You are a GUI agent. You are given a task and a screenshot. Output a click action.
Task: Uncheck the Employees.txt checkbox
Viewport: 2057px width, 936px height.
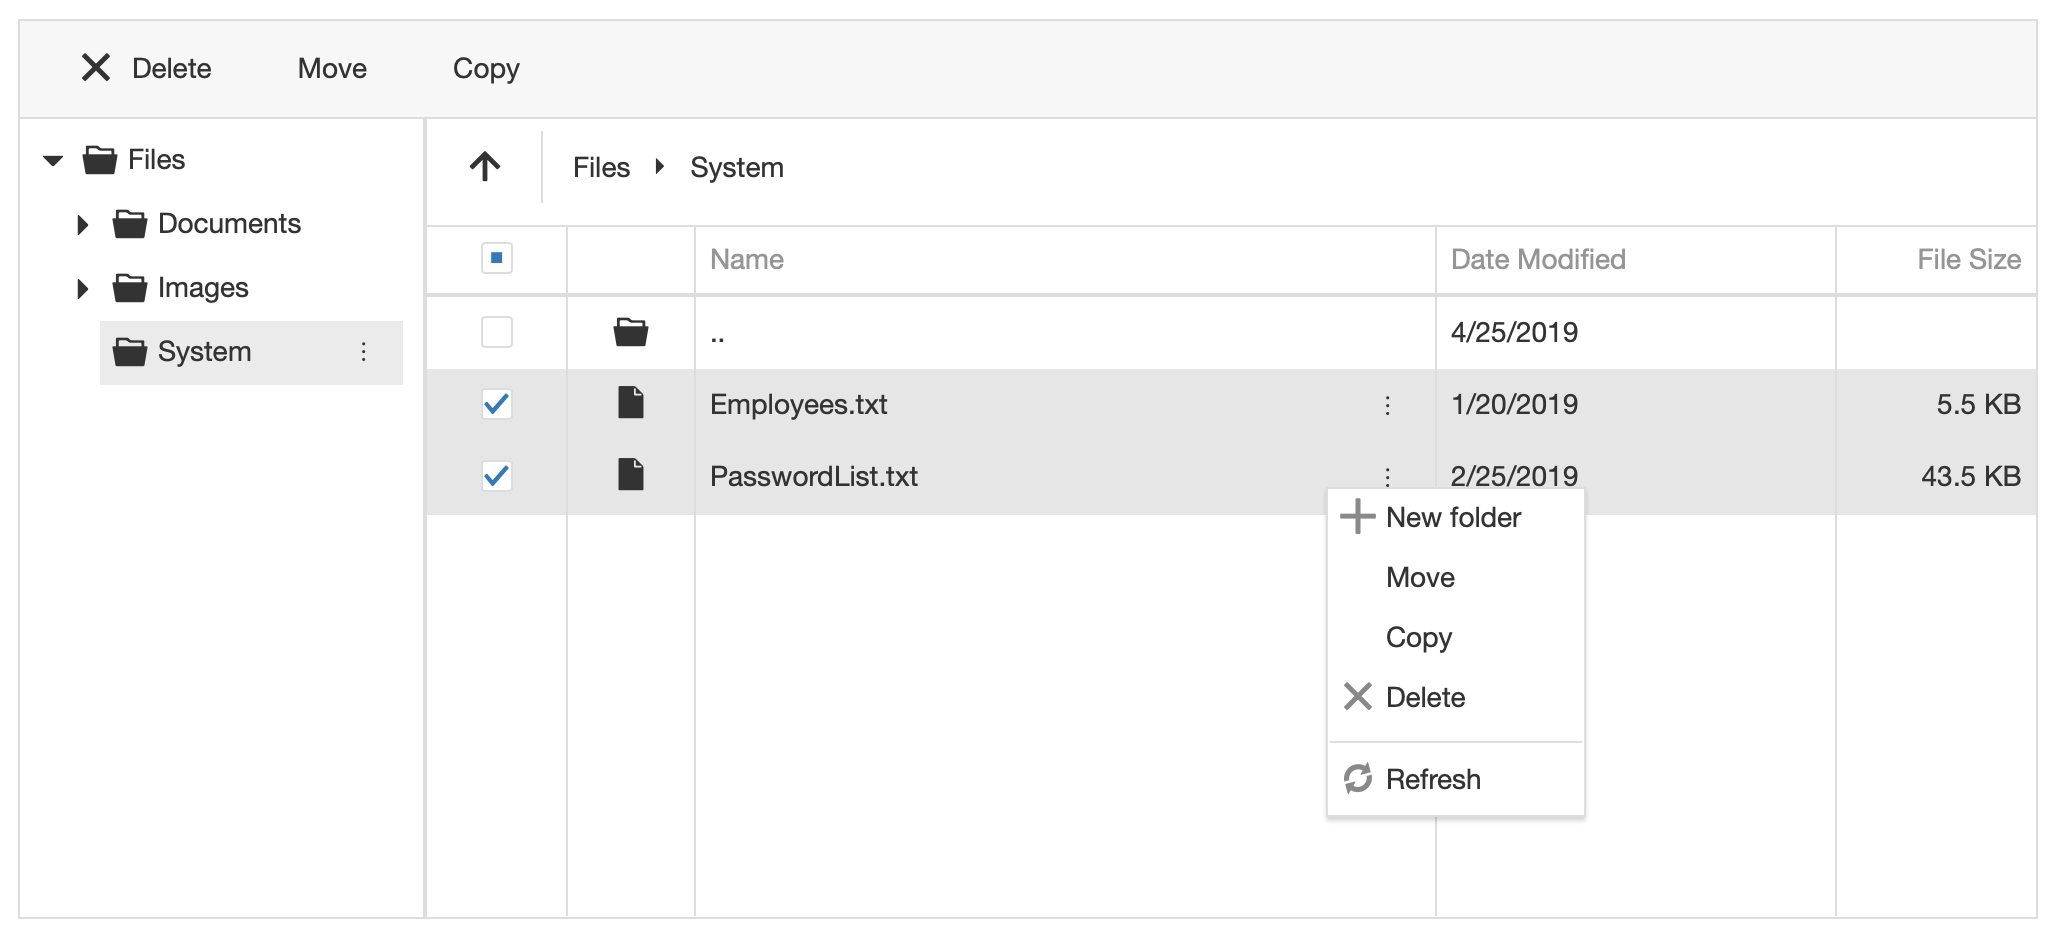pyautogui.click(x=496, y=404)
